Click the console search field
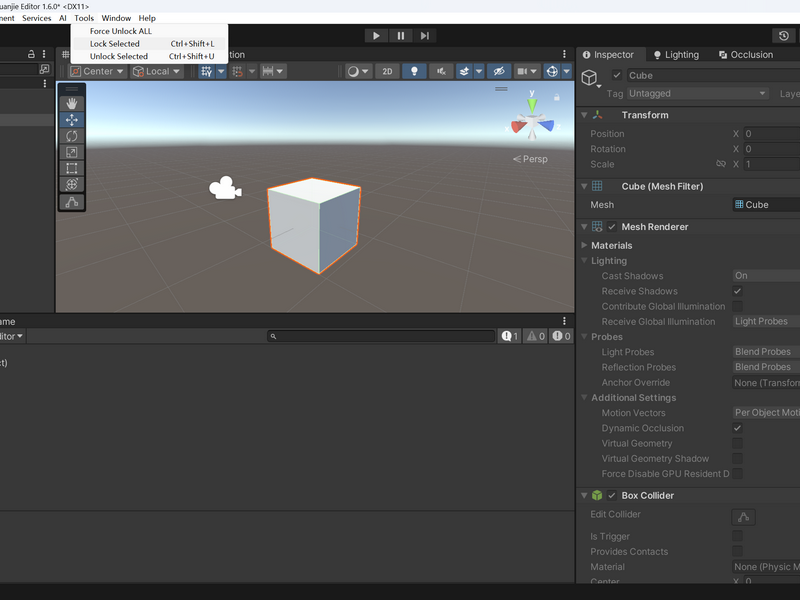800x600 pixels. 381,336
